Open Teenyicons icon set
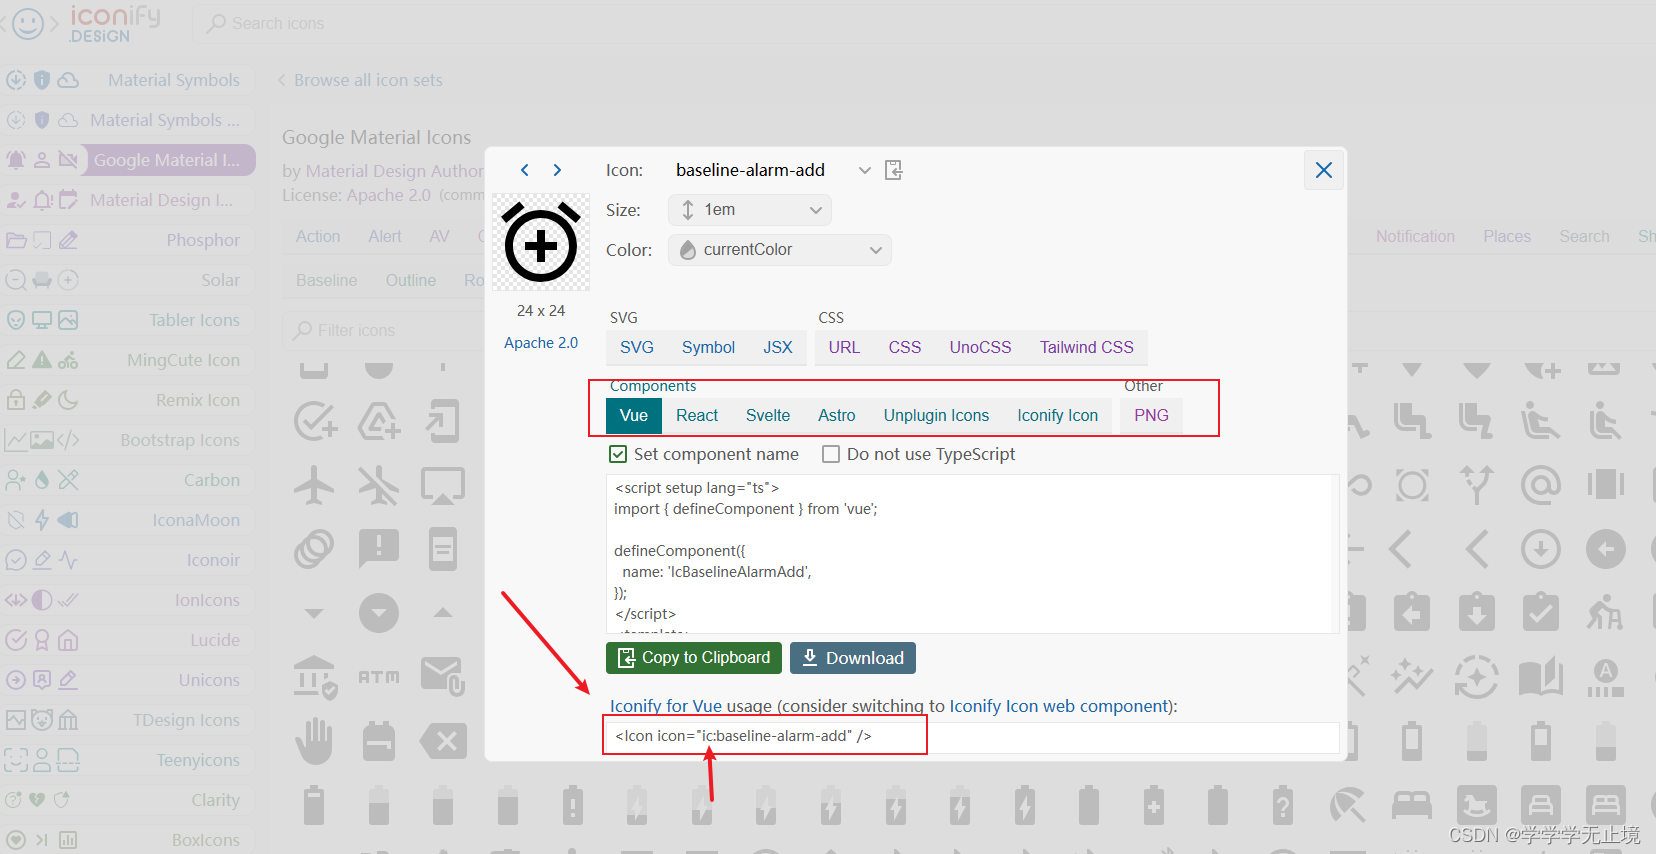The width and height of the screenshot is (1656, 854). coord(128,760)
